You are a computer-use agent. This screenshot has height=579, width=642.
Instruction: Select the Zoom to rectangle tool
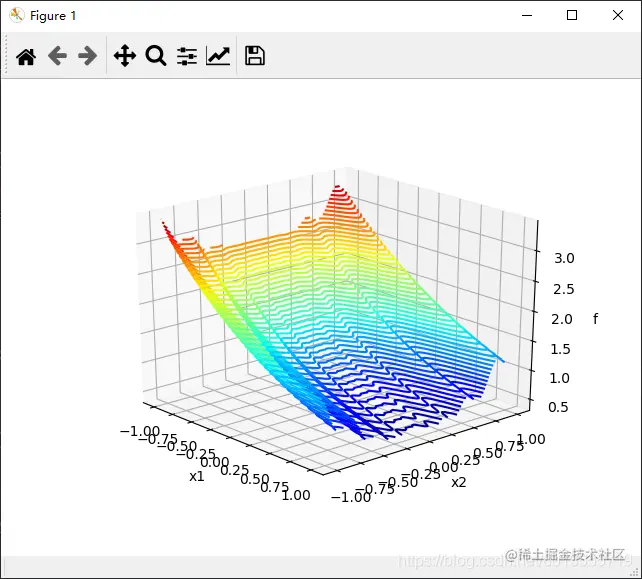156,56
